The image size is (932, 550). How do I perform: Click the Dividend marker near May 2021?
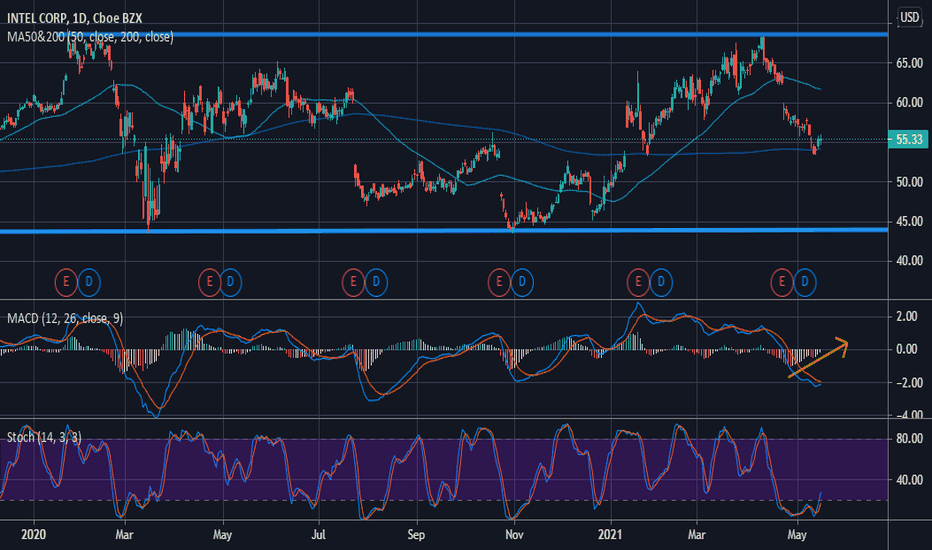click(x=805, y=282)
